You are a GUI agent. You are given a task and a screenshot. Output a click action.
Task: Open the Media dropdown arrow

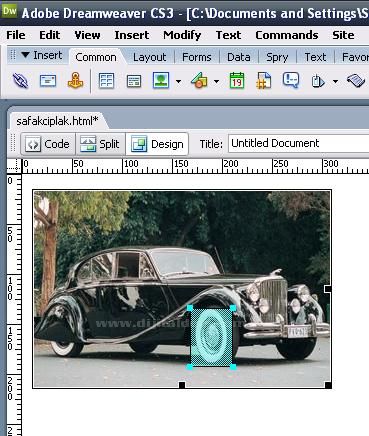click(x=217, y=81)
